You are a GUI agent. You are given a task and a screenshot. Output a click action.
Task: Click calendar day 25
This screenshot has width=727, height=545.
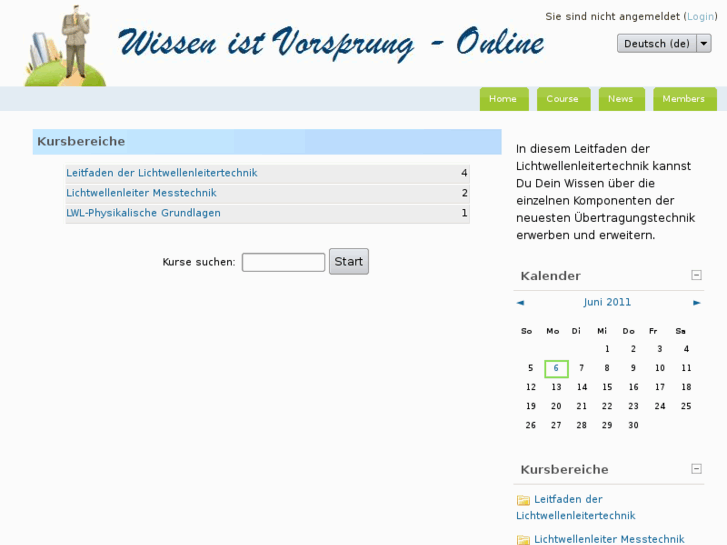click(x=686, y=406)
